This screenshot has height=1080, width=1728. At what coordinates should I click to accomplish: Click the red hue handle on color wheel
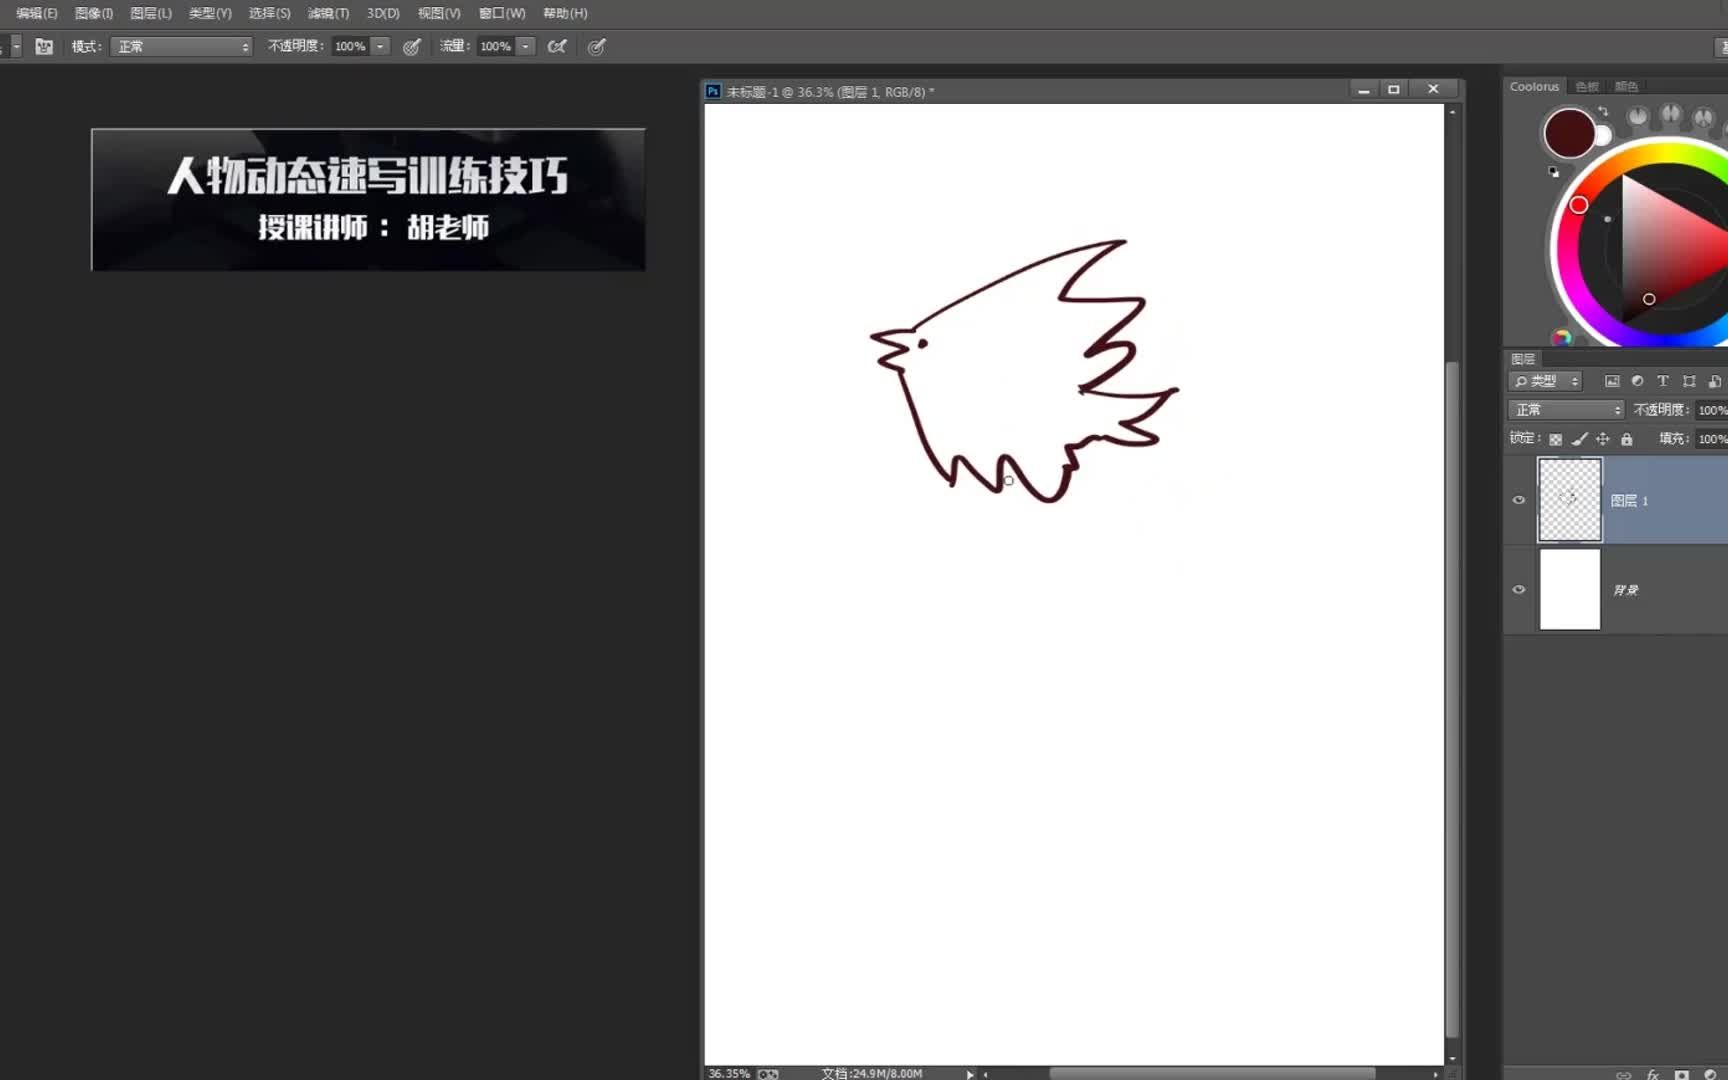coord(1578,205)
